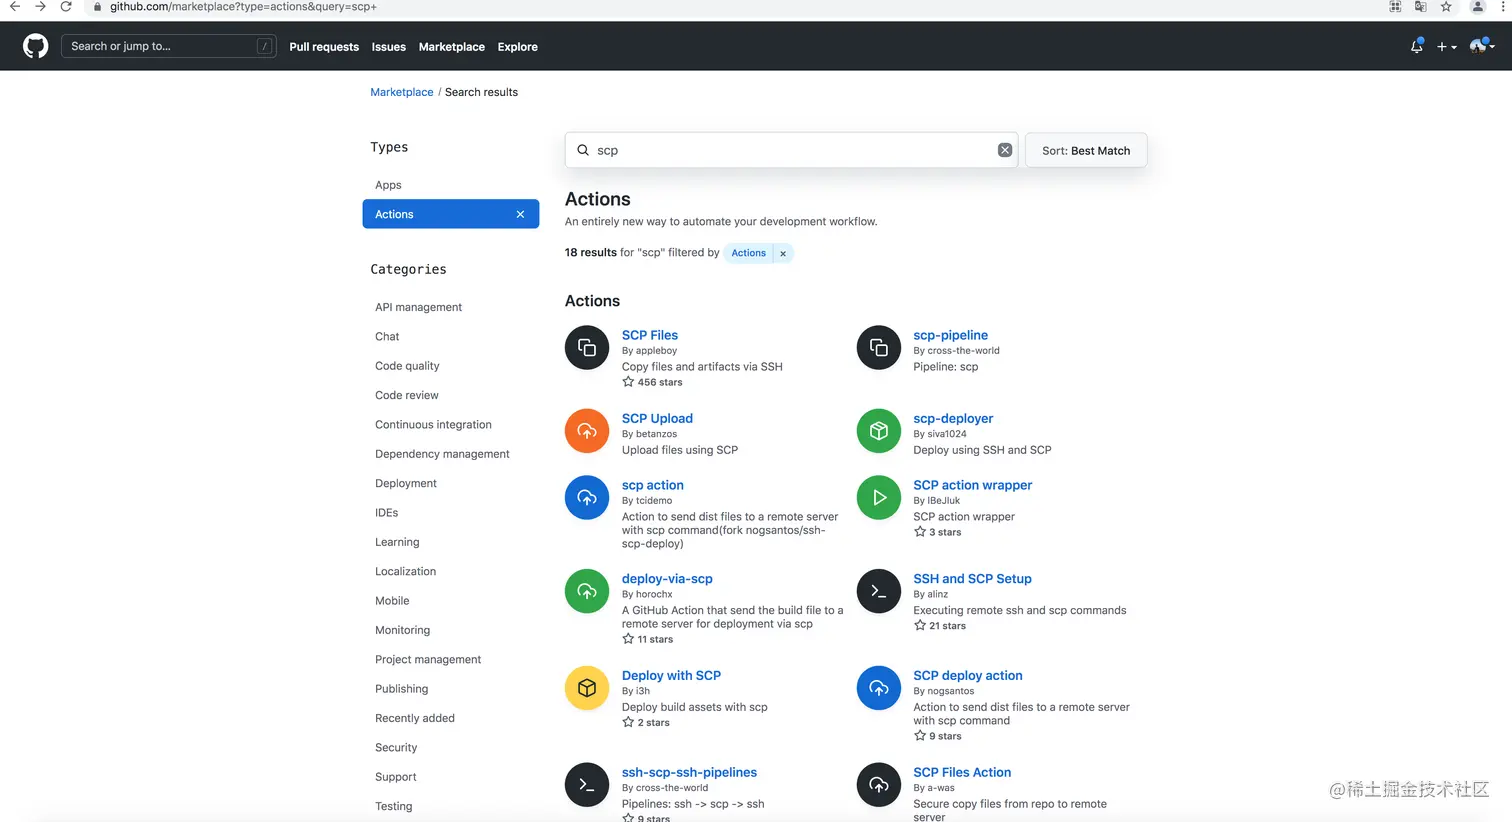This screenshot has height=822, width=1512.
Task: Filter by IDEs category
Action: click(387, 512)
